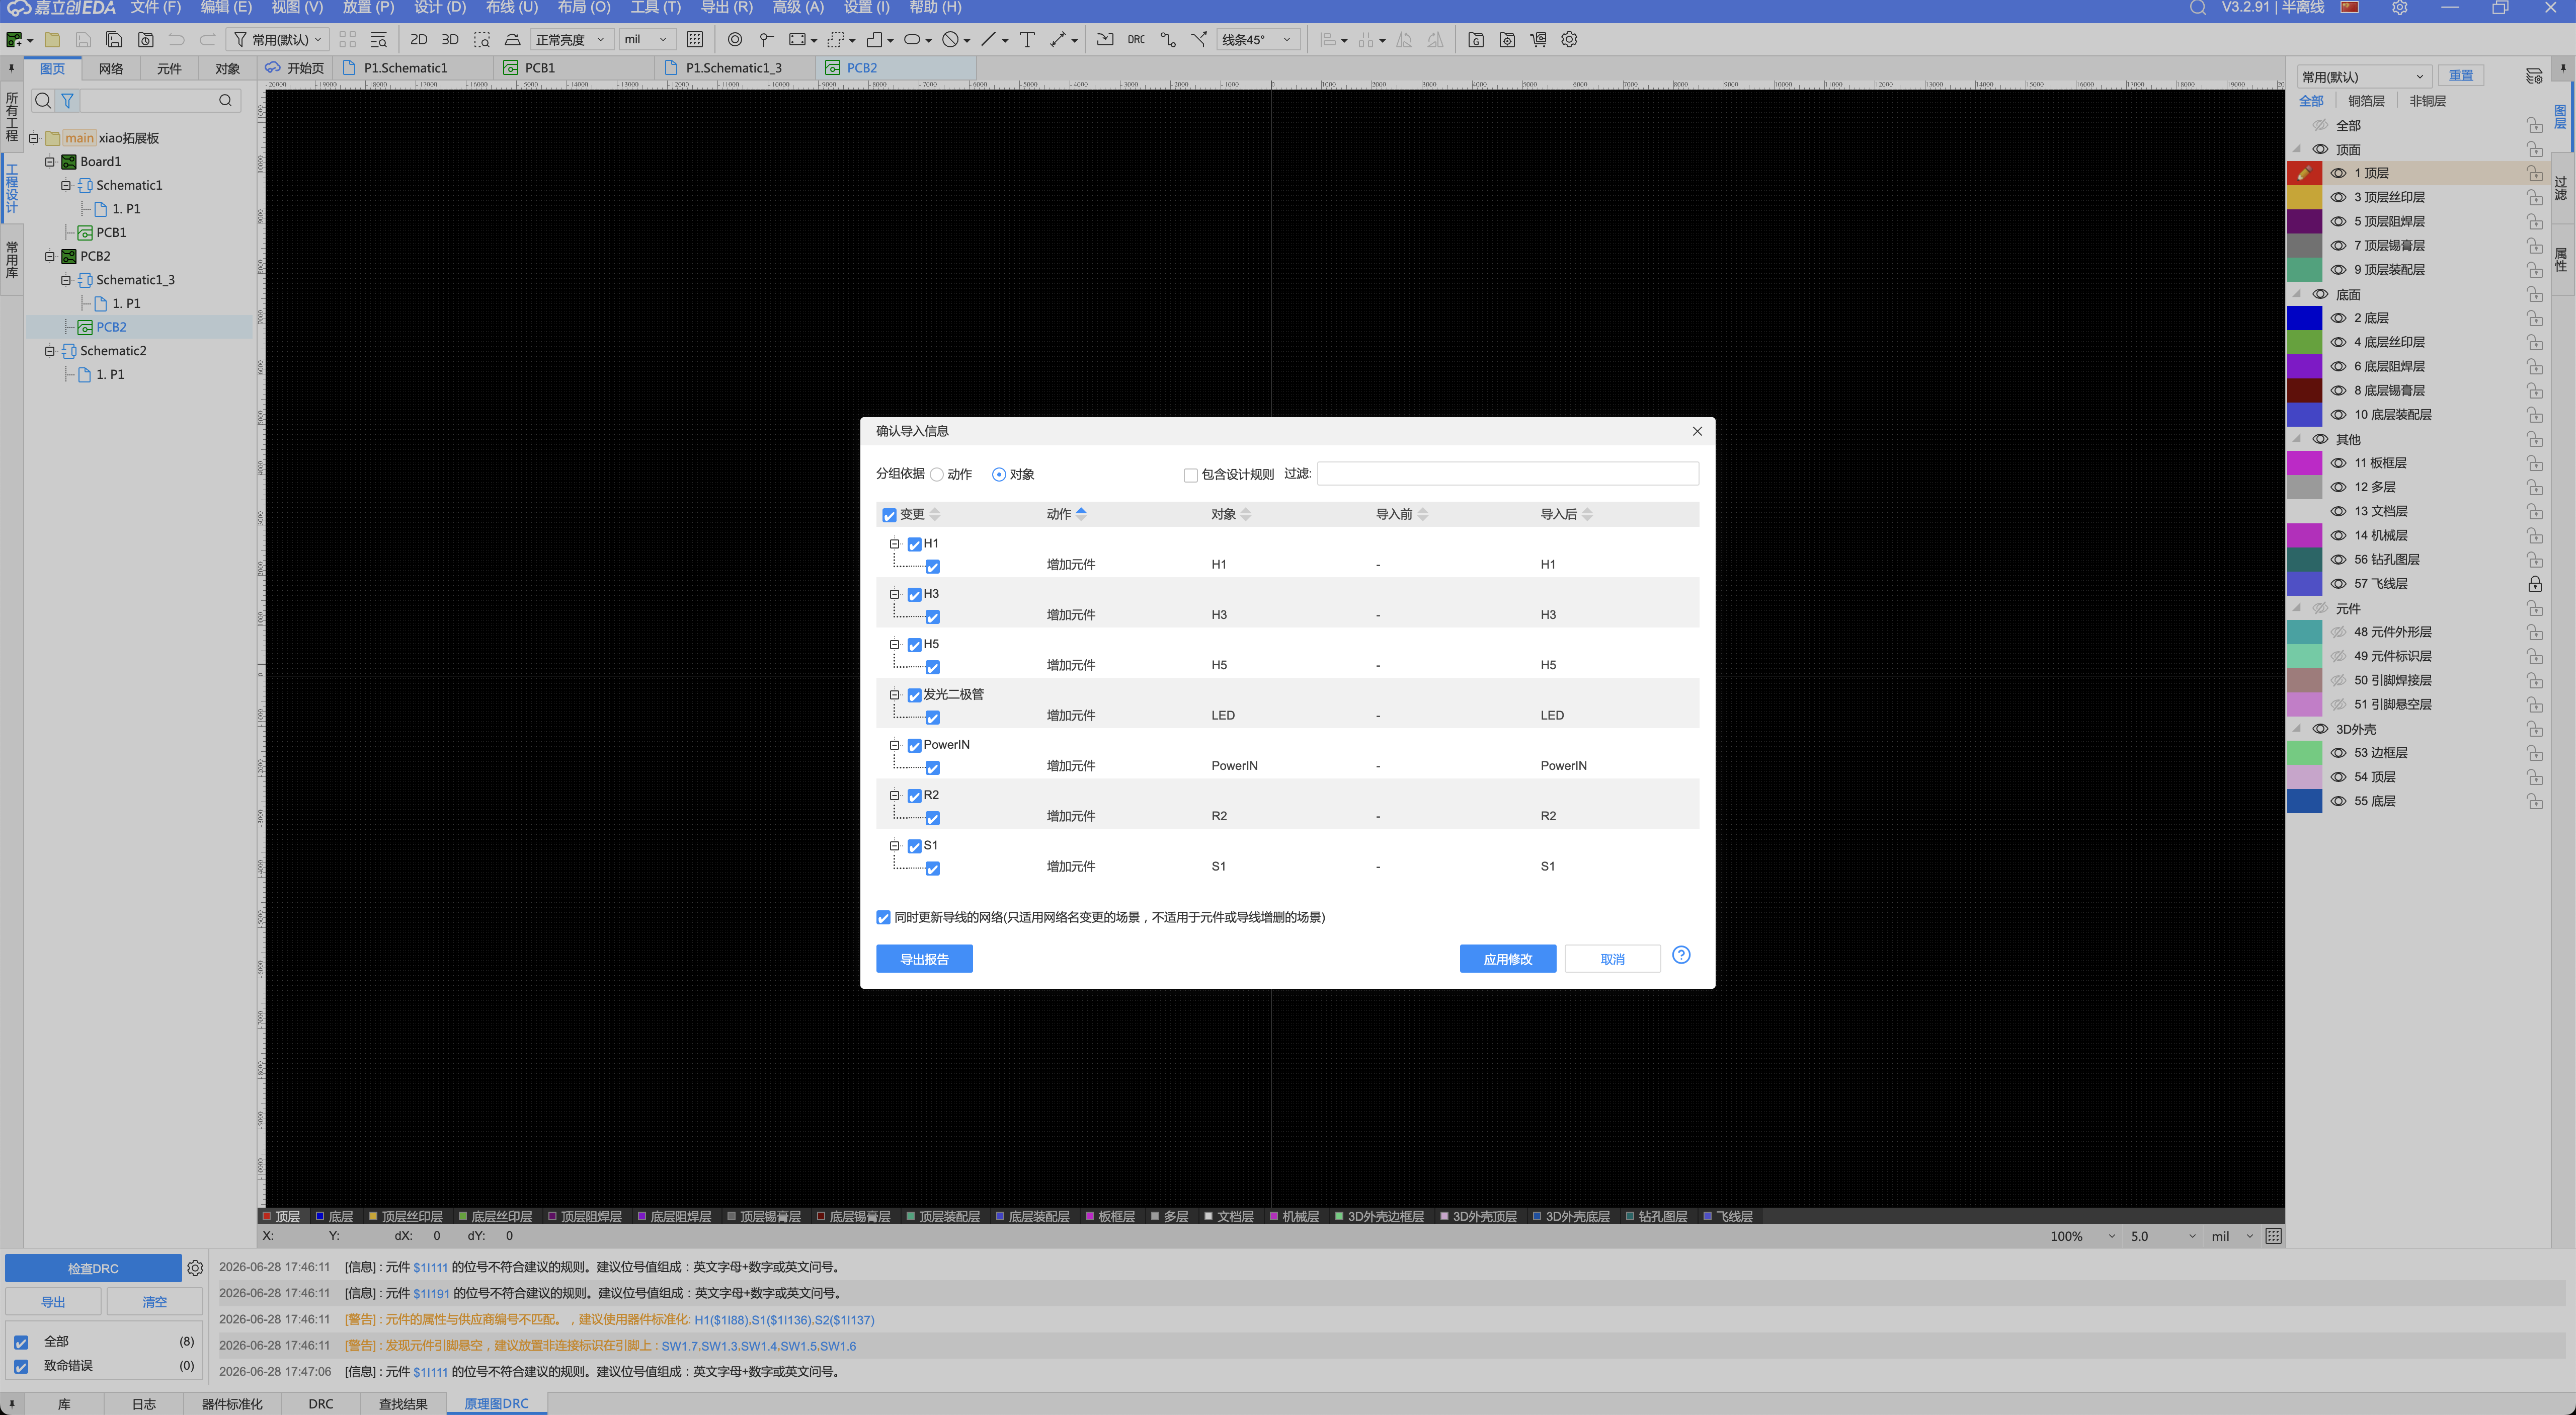This screenshot has width=2576, height=1415.
Task: Click layer manager settings icon
Action: [2533, 76]
